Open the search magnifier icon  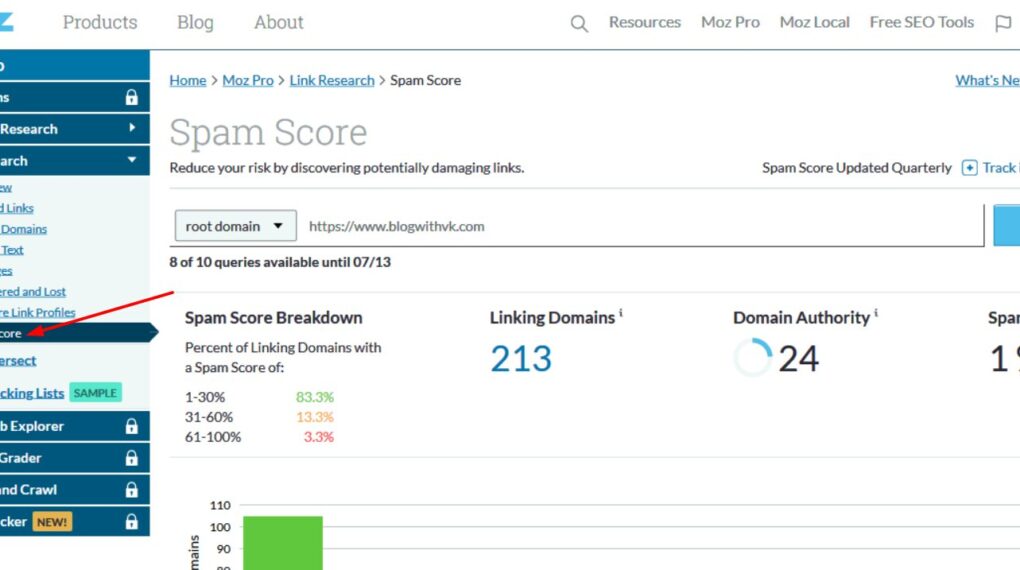click(x=579, y=23)
